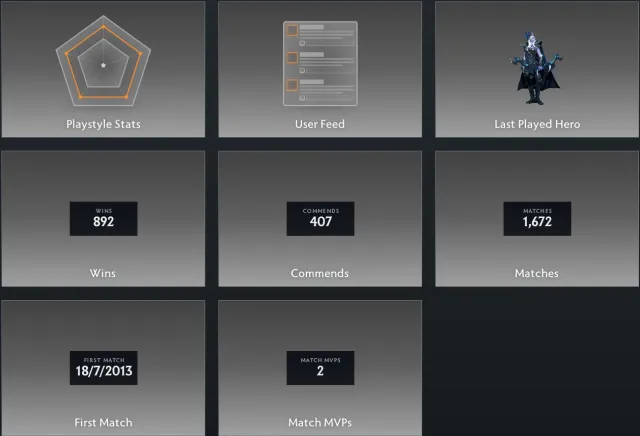640x436 pixels.
Task: Select the Match MVPs 2 badge
Action: point(320,368)
